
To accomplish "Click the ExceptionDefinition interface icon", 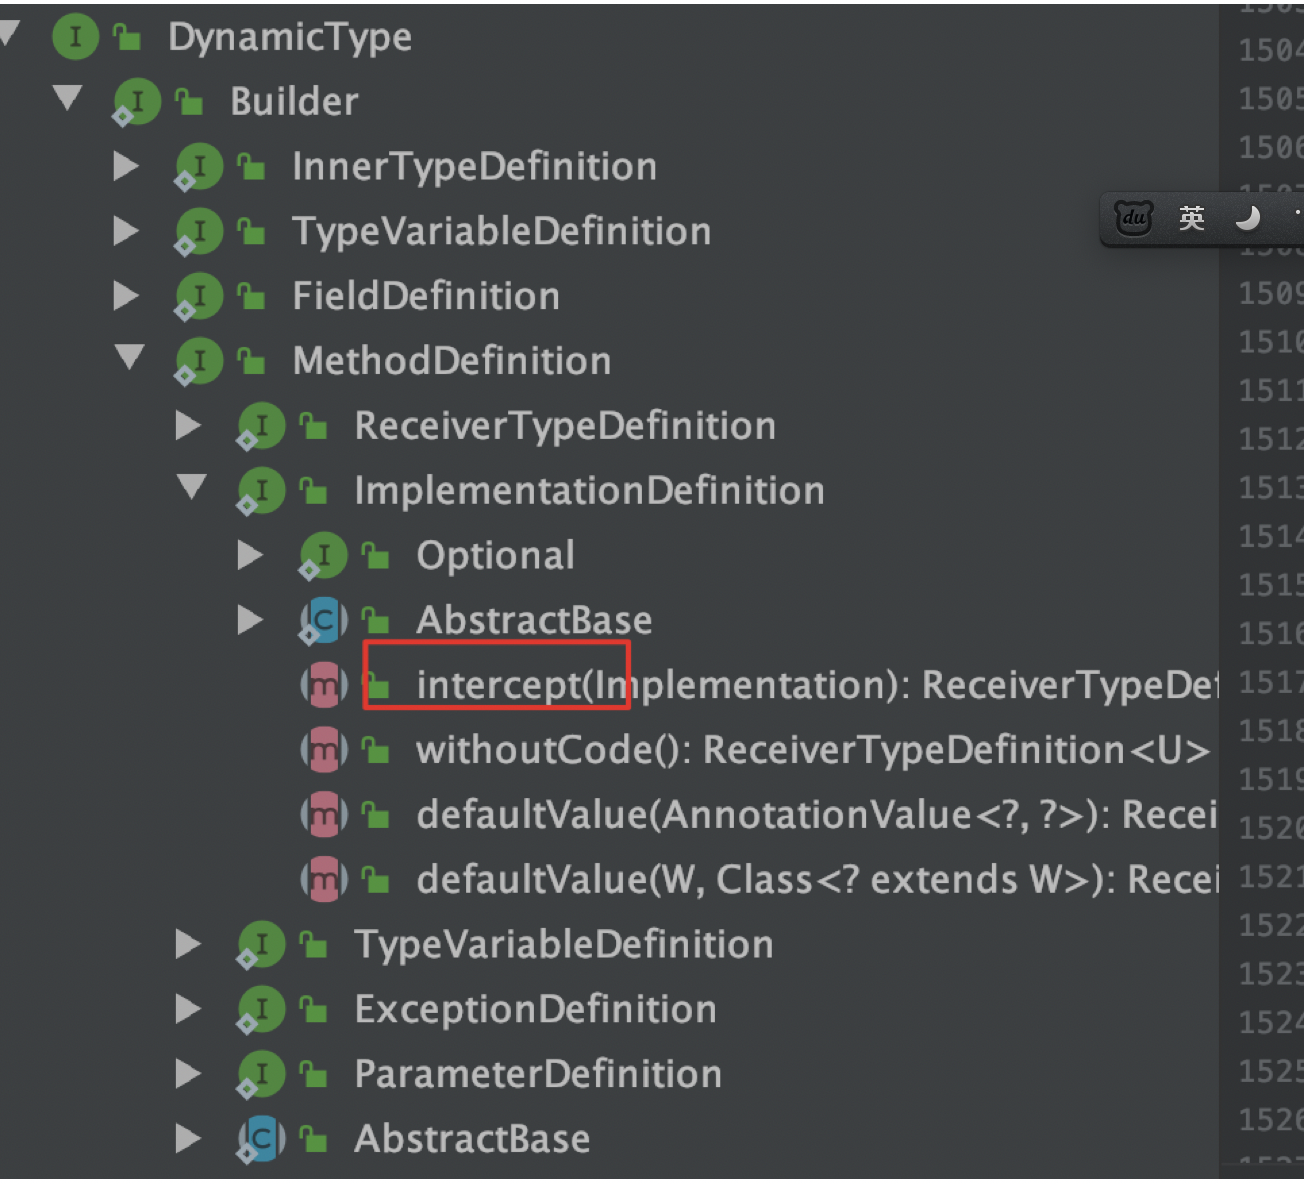I will (x=261, y=1010).
